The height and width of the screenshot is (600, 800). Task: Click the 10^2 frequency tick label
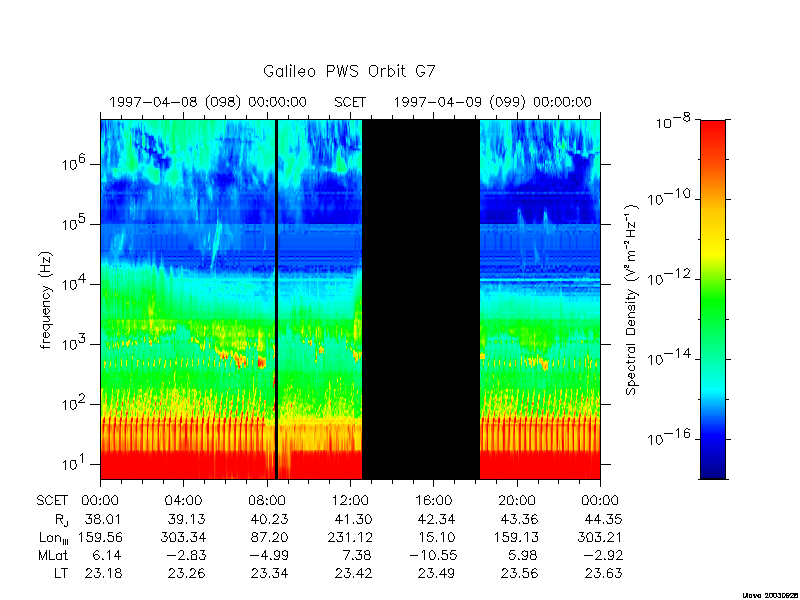72,403
